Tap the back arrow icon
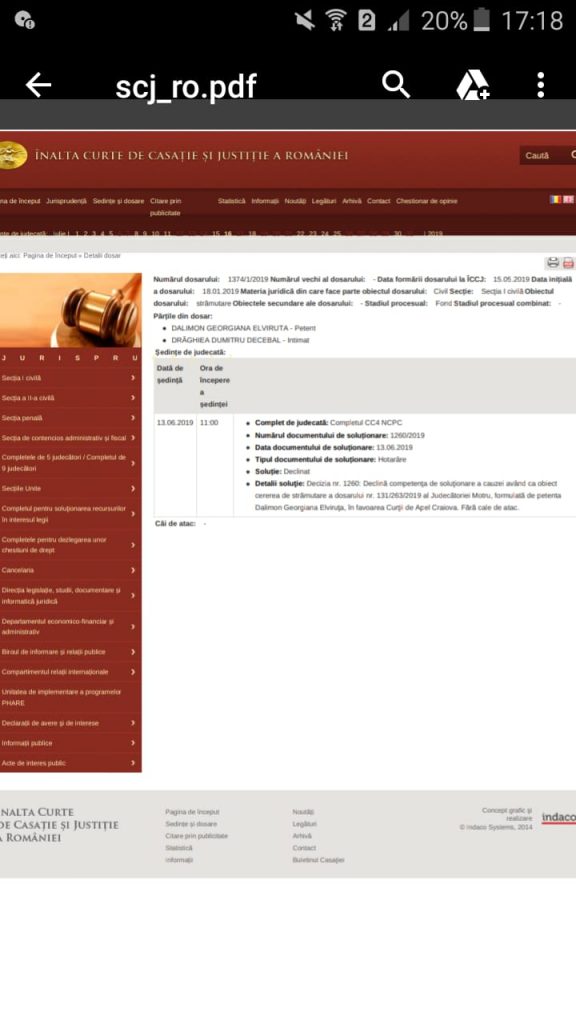The width and height of the screenshot is (576, 1024). (38, 85)
